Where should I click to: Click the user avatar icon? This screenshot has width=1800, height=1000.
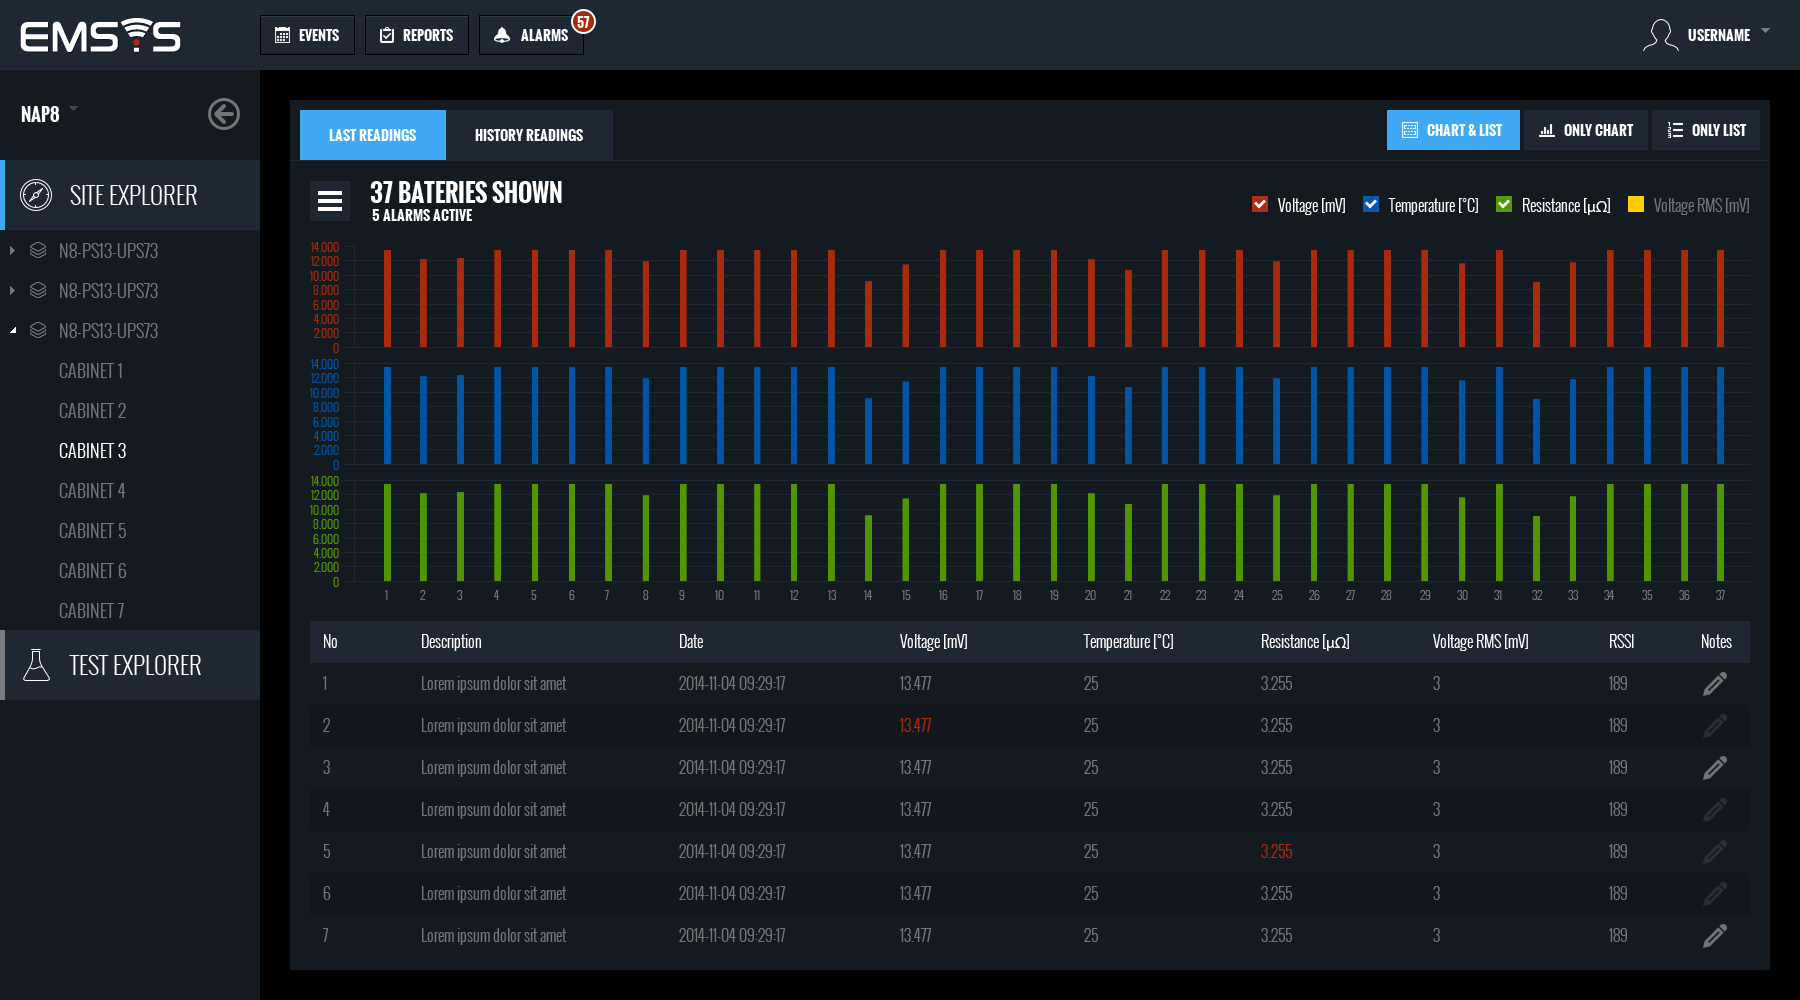pos(1660,35)
